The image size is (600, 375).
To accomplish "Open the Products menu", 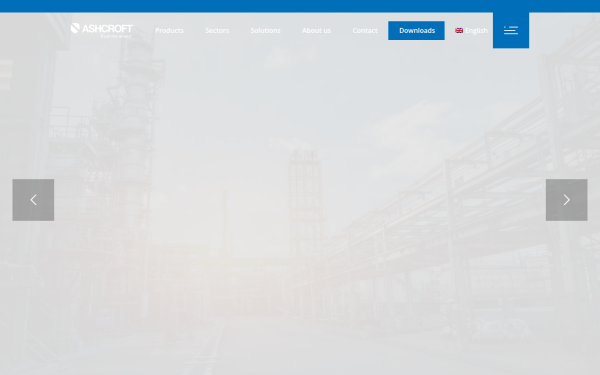I will [x=169, y=31].
